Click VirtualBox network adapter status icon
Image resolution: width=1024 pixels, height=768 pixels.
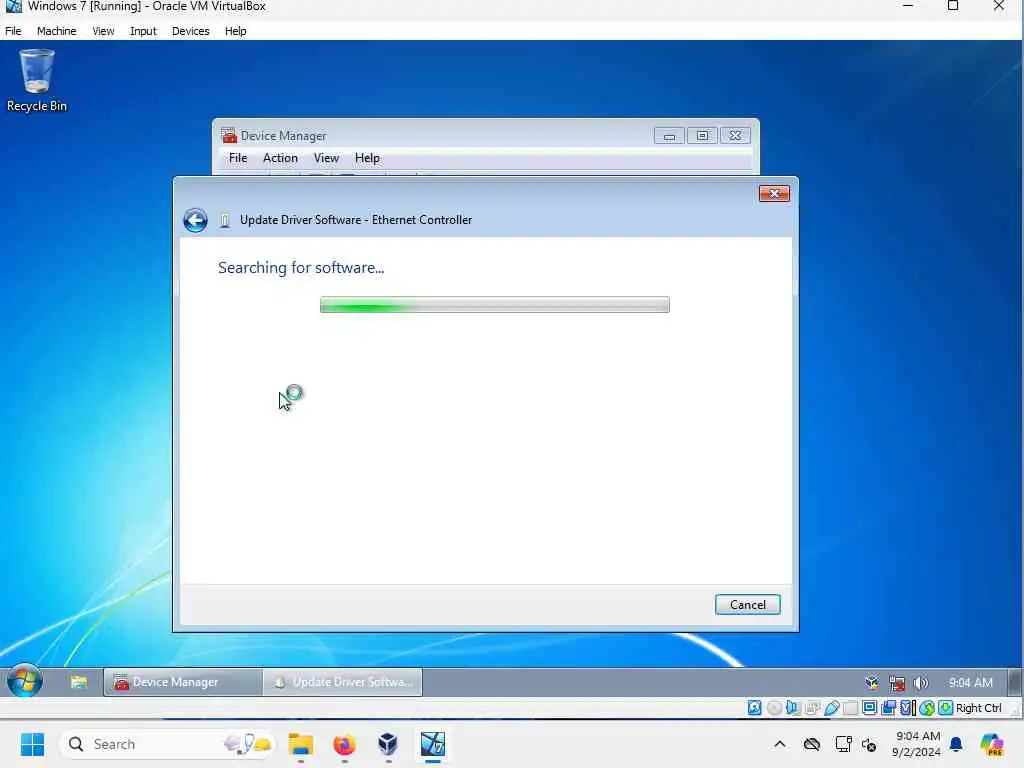[812, 708]
